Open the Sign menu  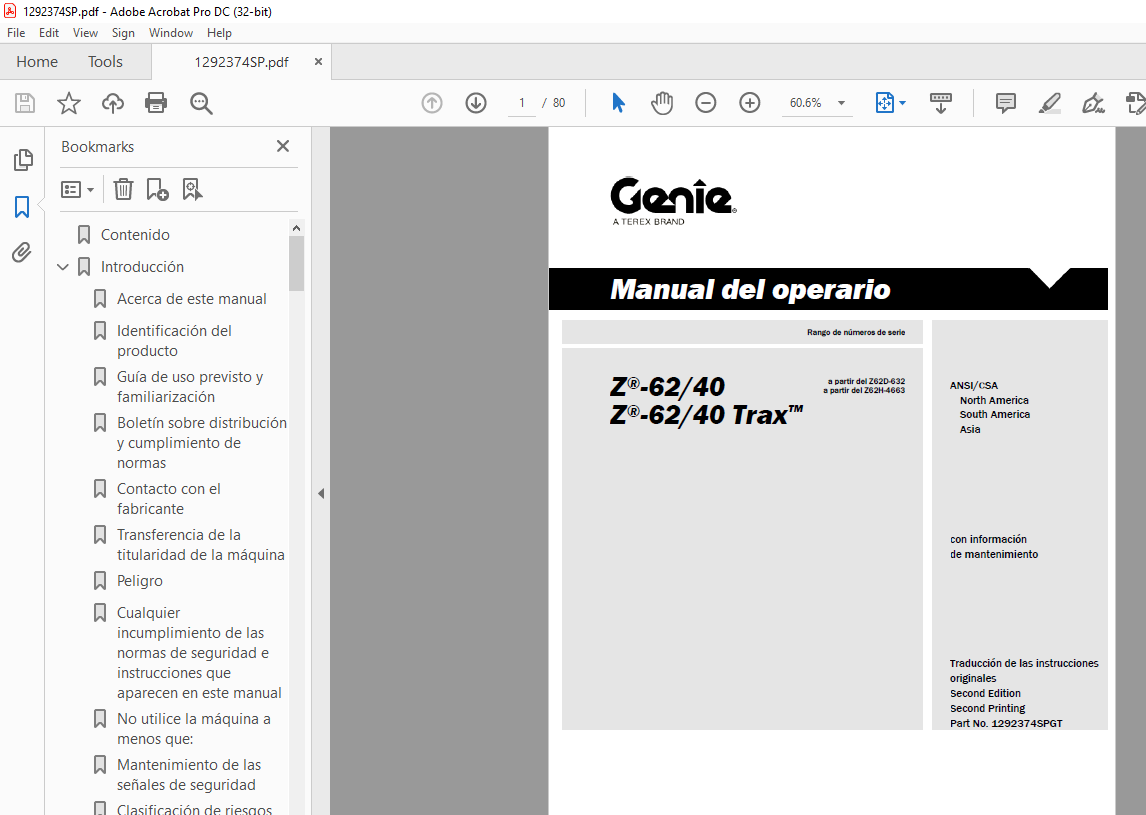pos(123,33)
